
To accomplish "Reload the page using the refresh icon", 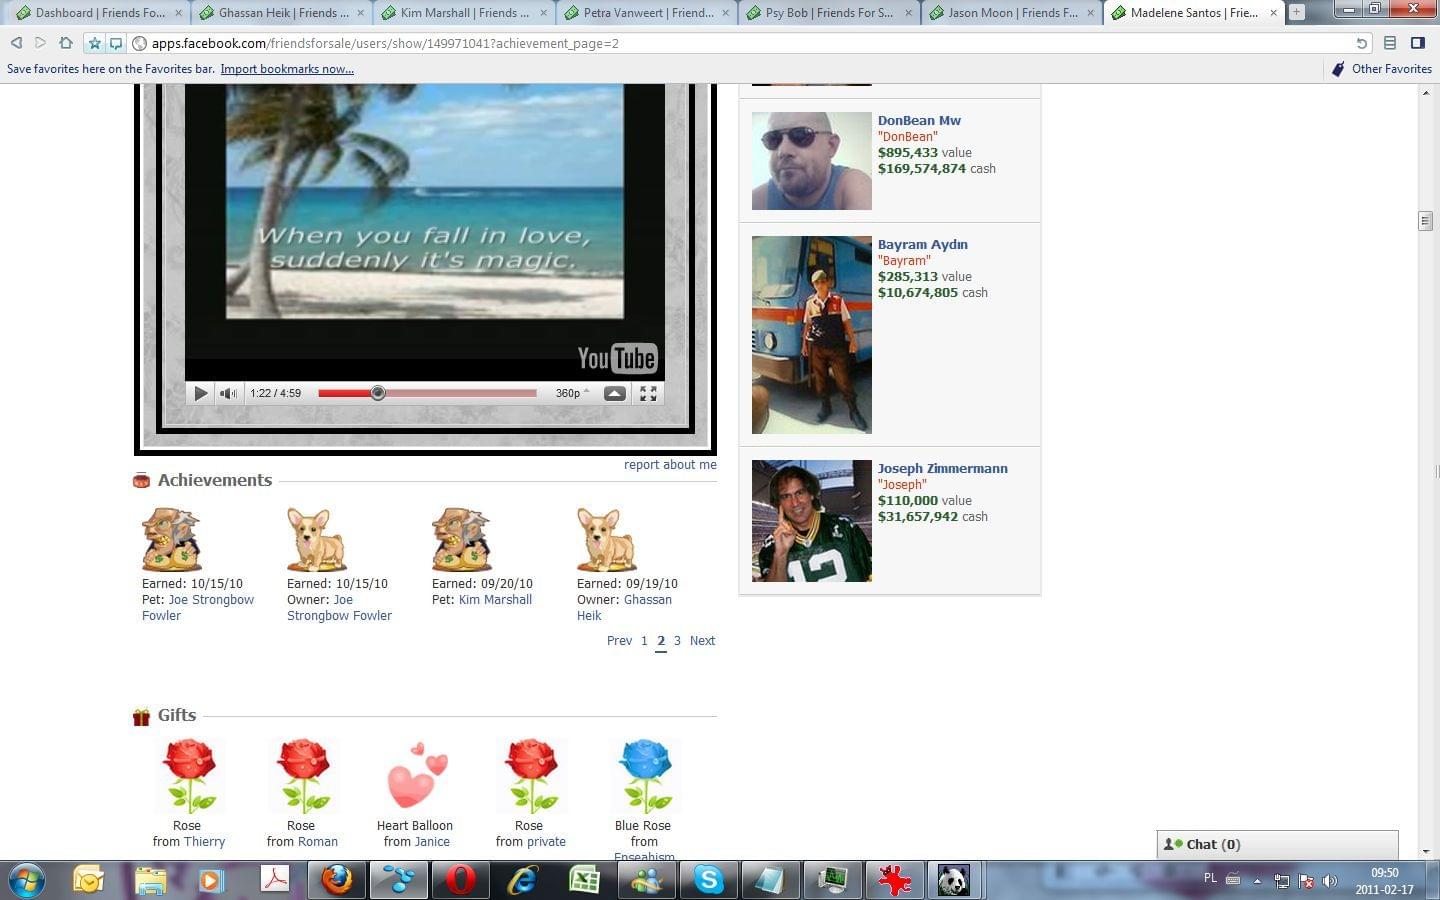I will (1361, 43).
